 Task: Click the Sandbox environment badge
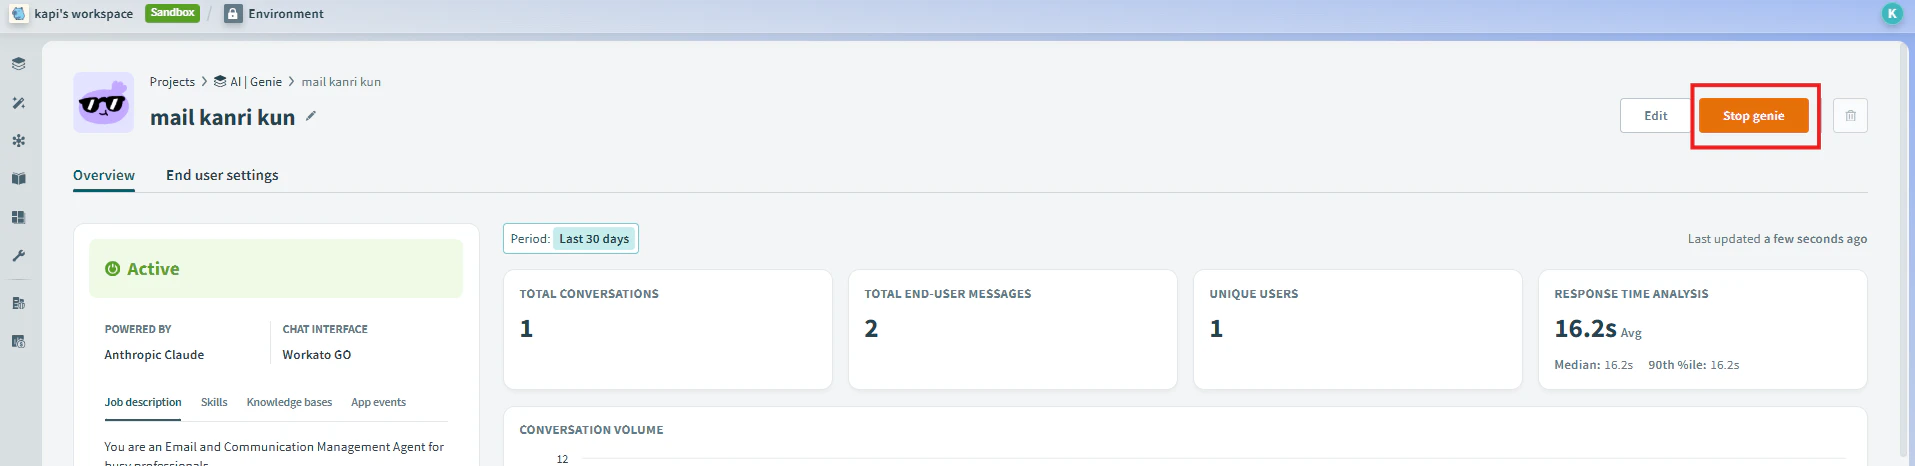(x=172, y=13)
